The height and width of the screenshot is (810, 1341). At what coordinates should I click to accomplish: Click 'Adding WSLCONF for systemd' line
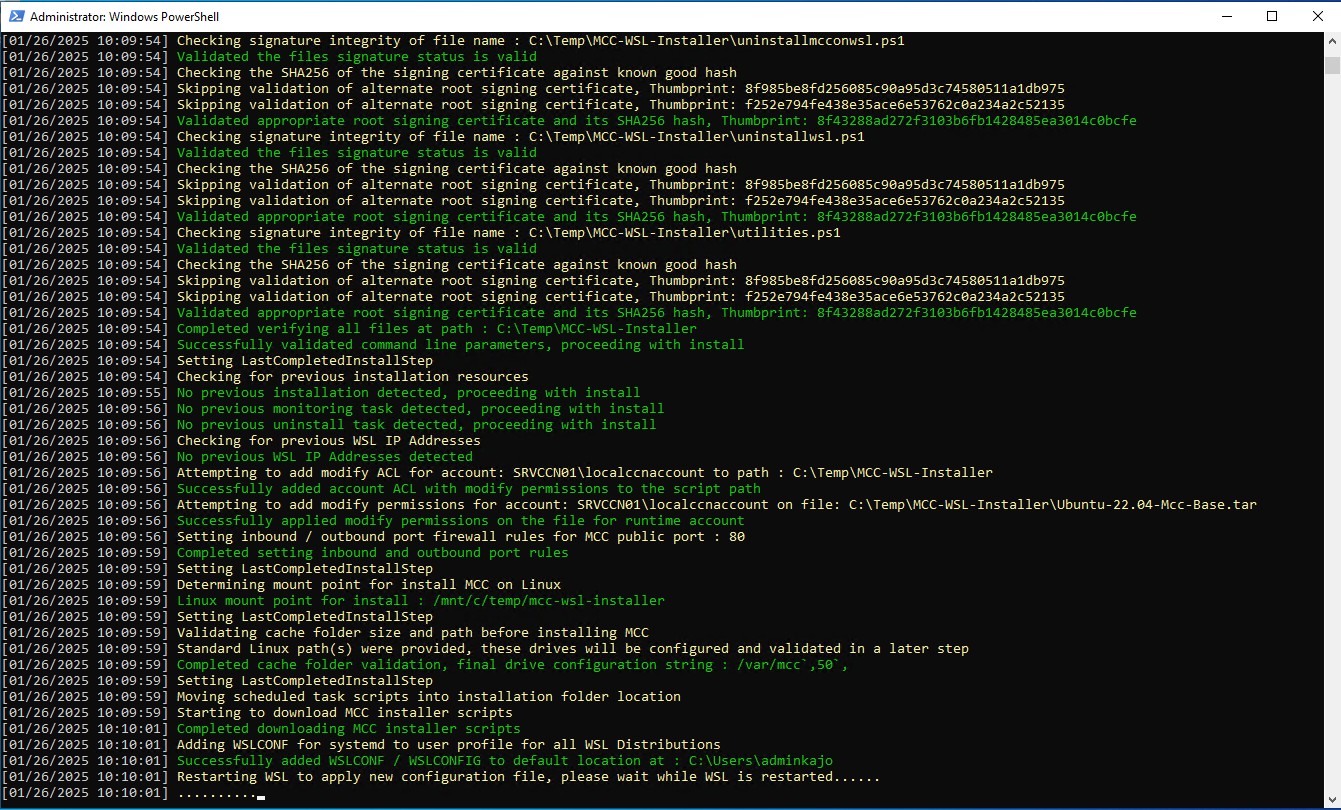coord(361,745)
